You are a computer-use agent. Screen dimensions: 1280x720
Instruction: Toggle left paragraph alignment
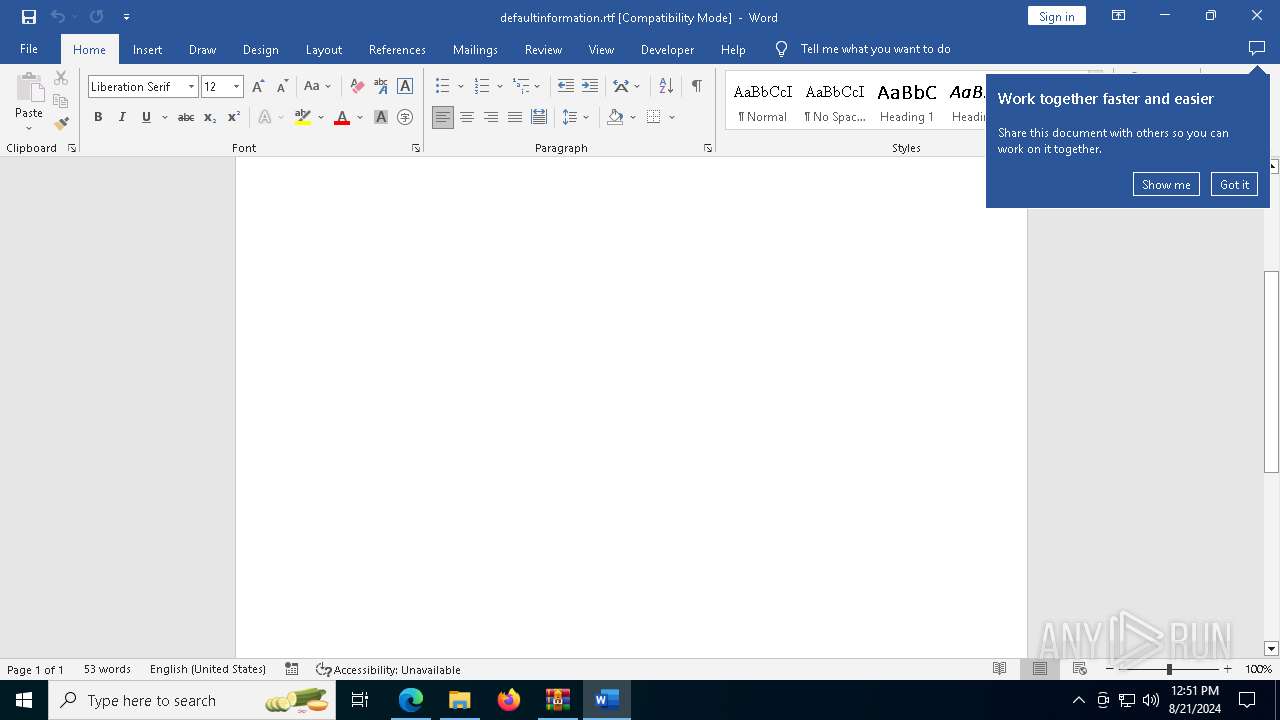[443, 117]
